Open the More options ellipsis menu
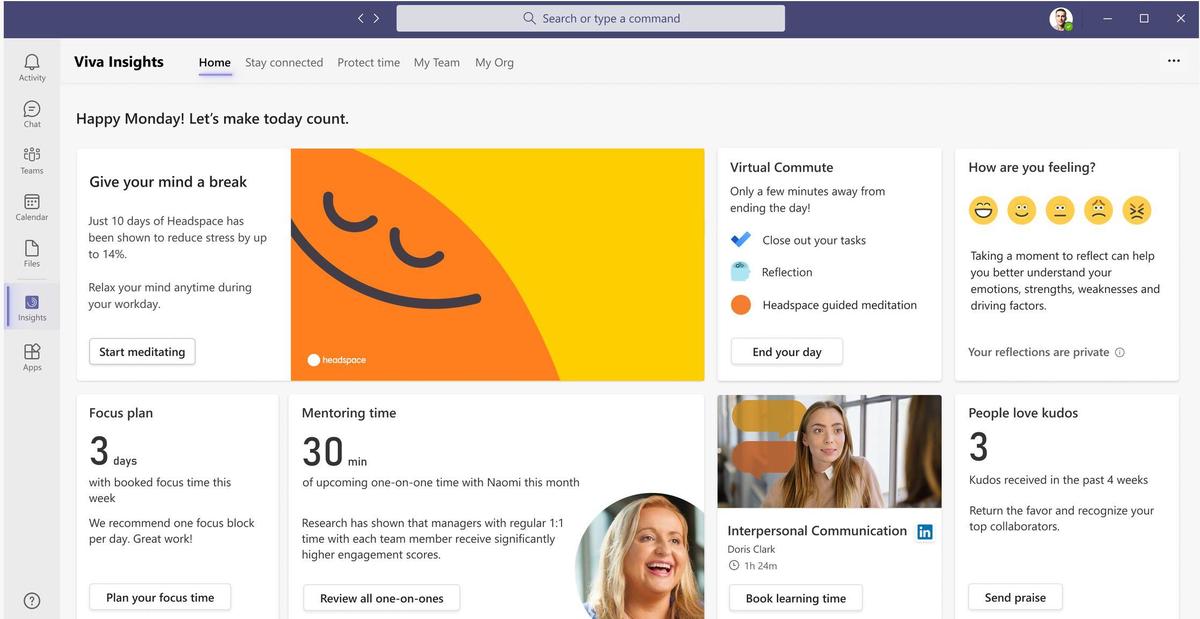Image resolution: width=1200 pixels, height=619 pixels. pyautogui.click(x=1174, y=61)
